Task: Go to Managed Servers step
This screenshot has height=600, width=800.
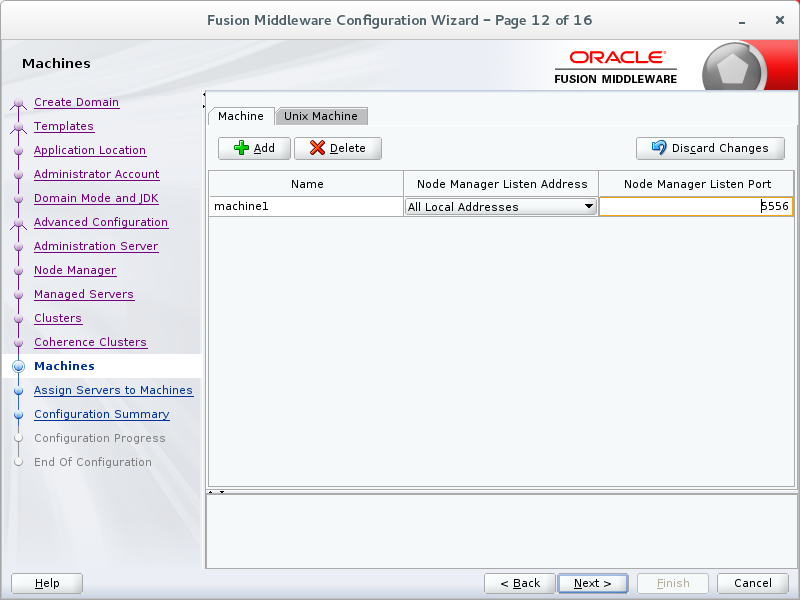Action: [84, 294]
